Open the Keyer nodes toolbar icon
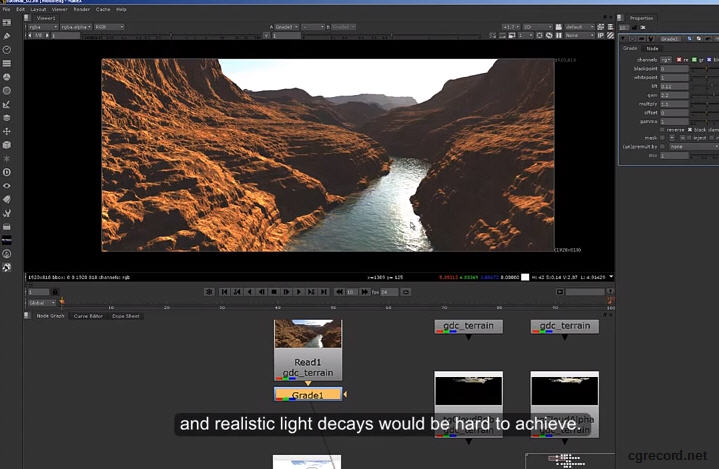The height and width of the screenshot is (469, 719). 7,105
